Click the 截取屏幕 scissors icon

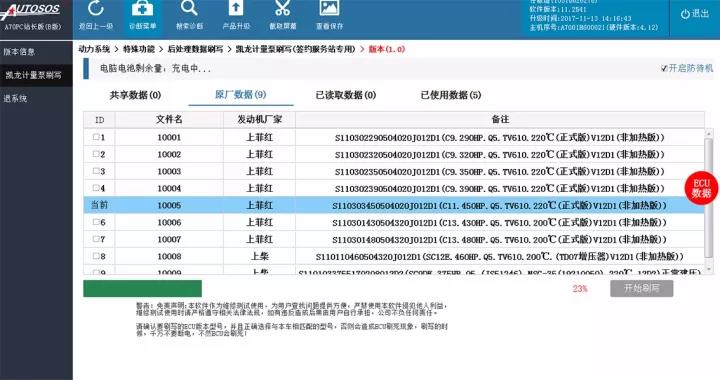[282, 8]
